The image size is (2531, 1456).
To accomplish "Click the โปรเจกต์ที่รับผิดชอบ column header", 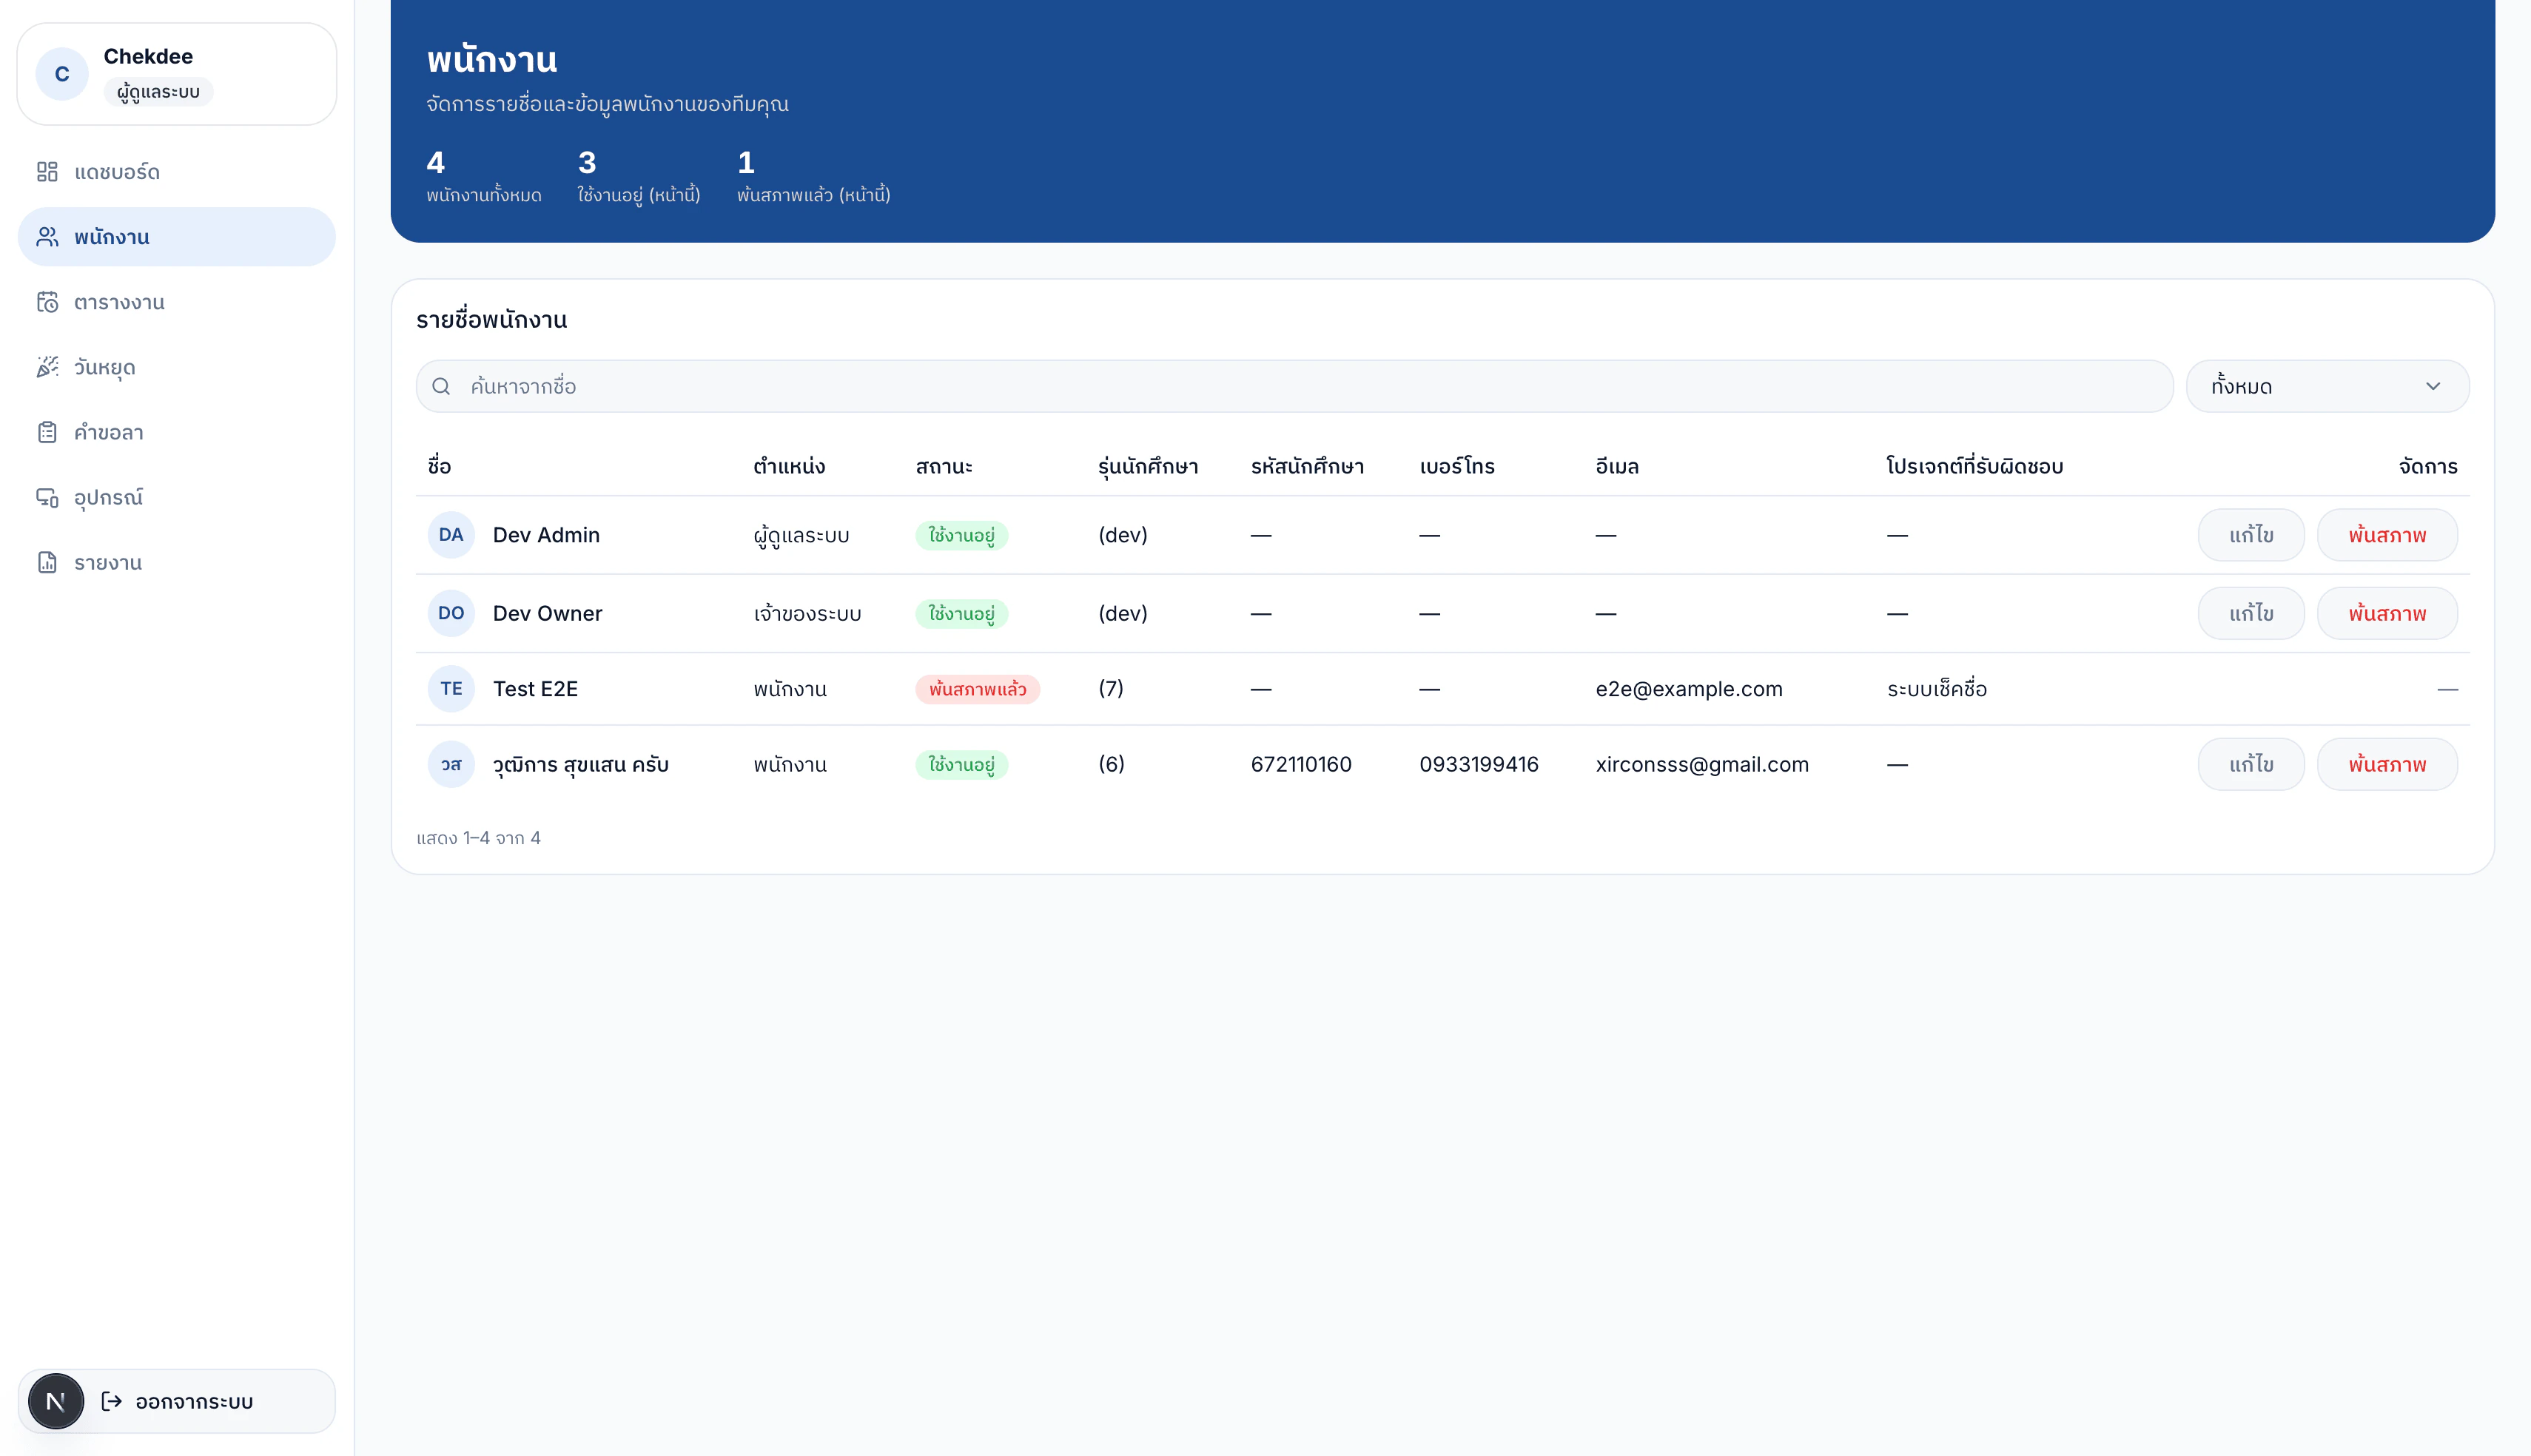I will coord(1975,466).
